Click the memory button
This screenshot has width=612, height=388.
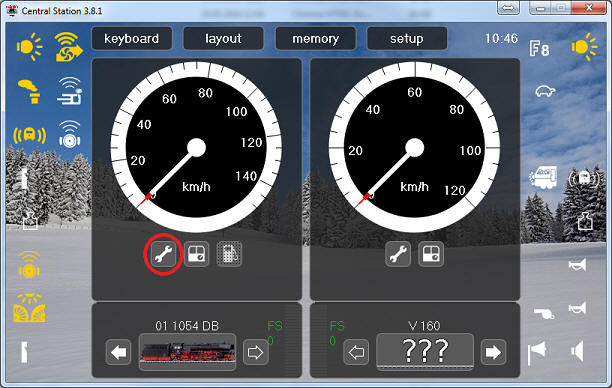[315, 39]
